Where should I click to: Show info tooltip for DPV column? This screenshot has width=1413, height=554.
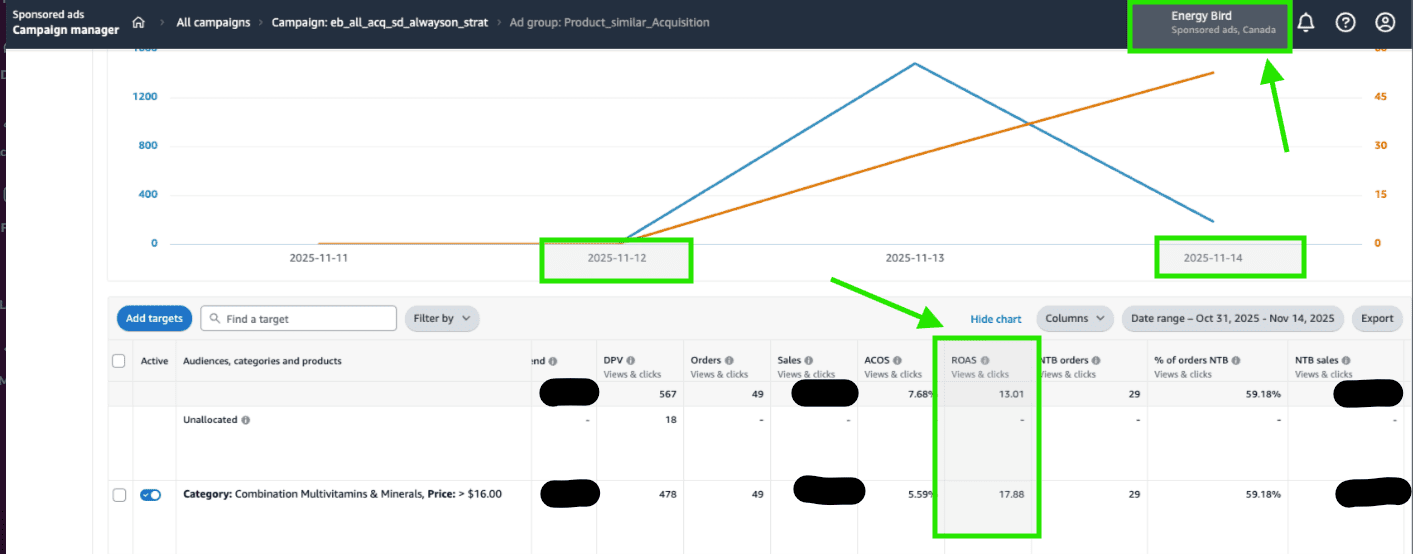coord(631,361)
